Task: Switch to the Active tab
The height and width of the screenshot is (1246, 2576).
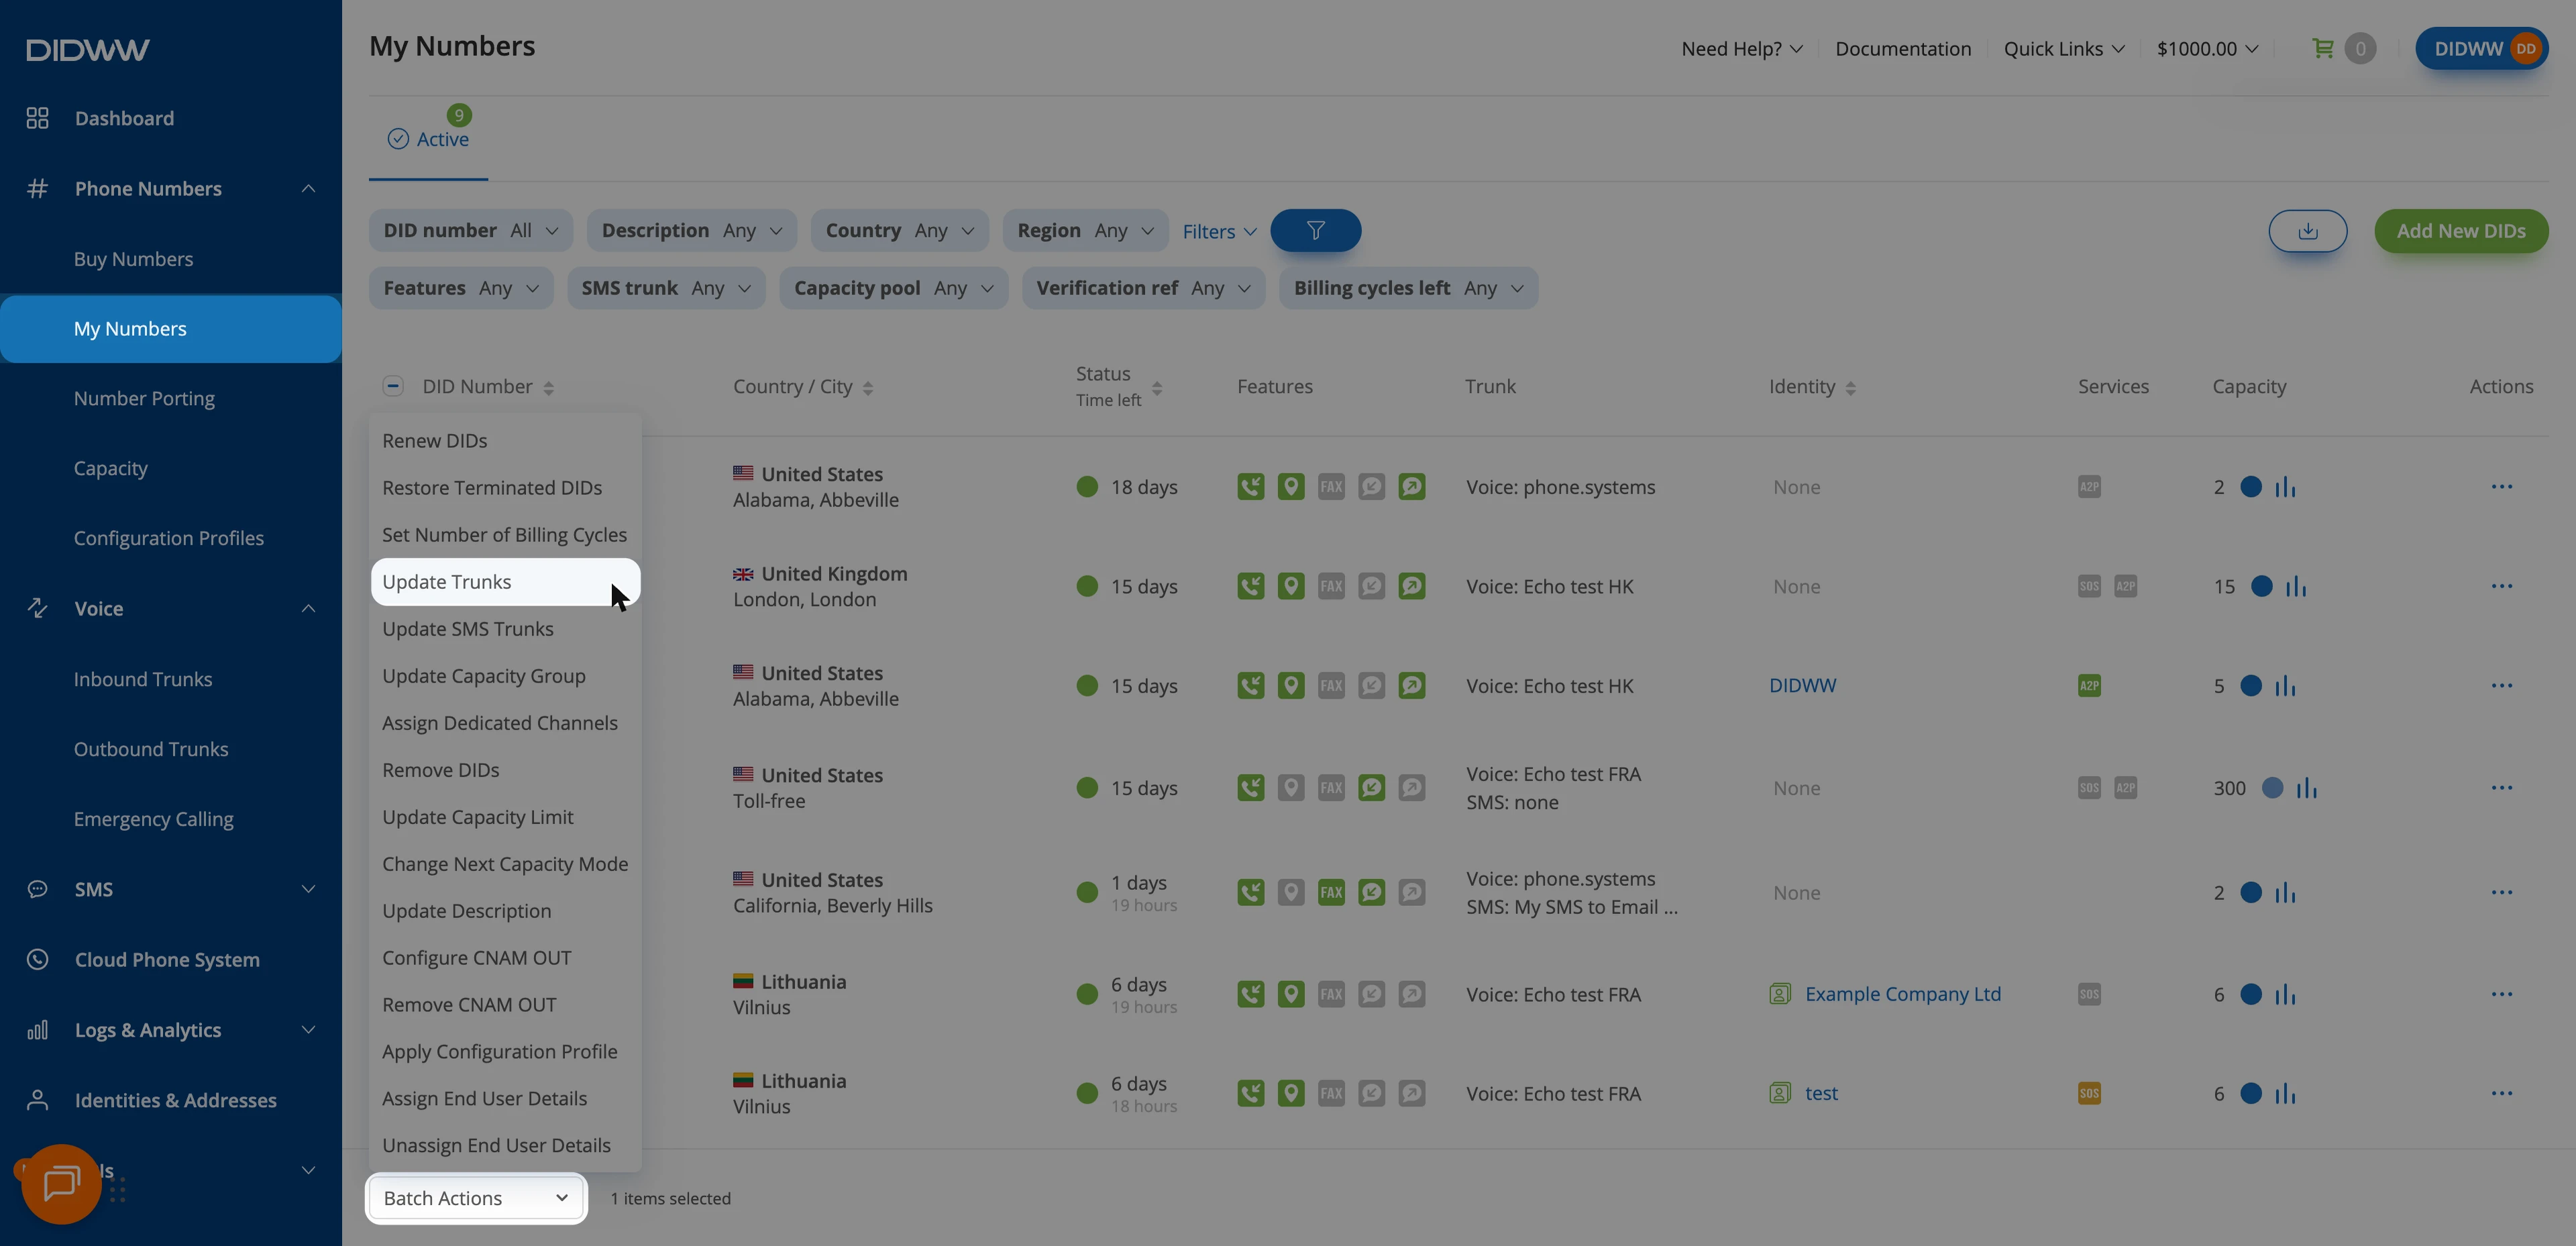Action: [x=428, y=139]
